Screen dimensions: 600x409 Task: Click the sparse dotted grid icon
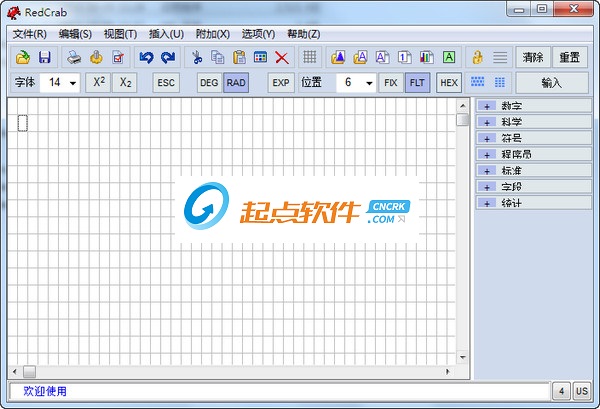[x=499, y=82]
